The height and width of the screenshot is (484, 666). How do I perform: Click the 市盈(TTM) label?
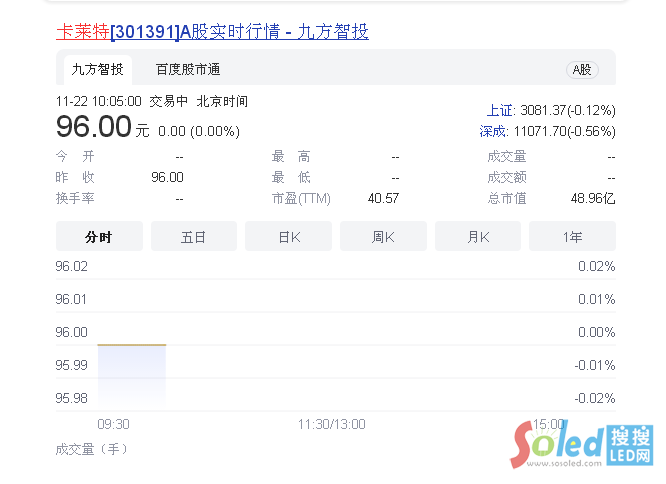coord(300,198)
